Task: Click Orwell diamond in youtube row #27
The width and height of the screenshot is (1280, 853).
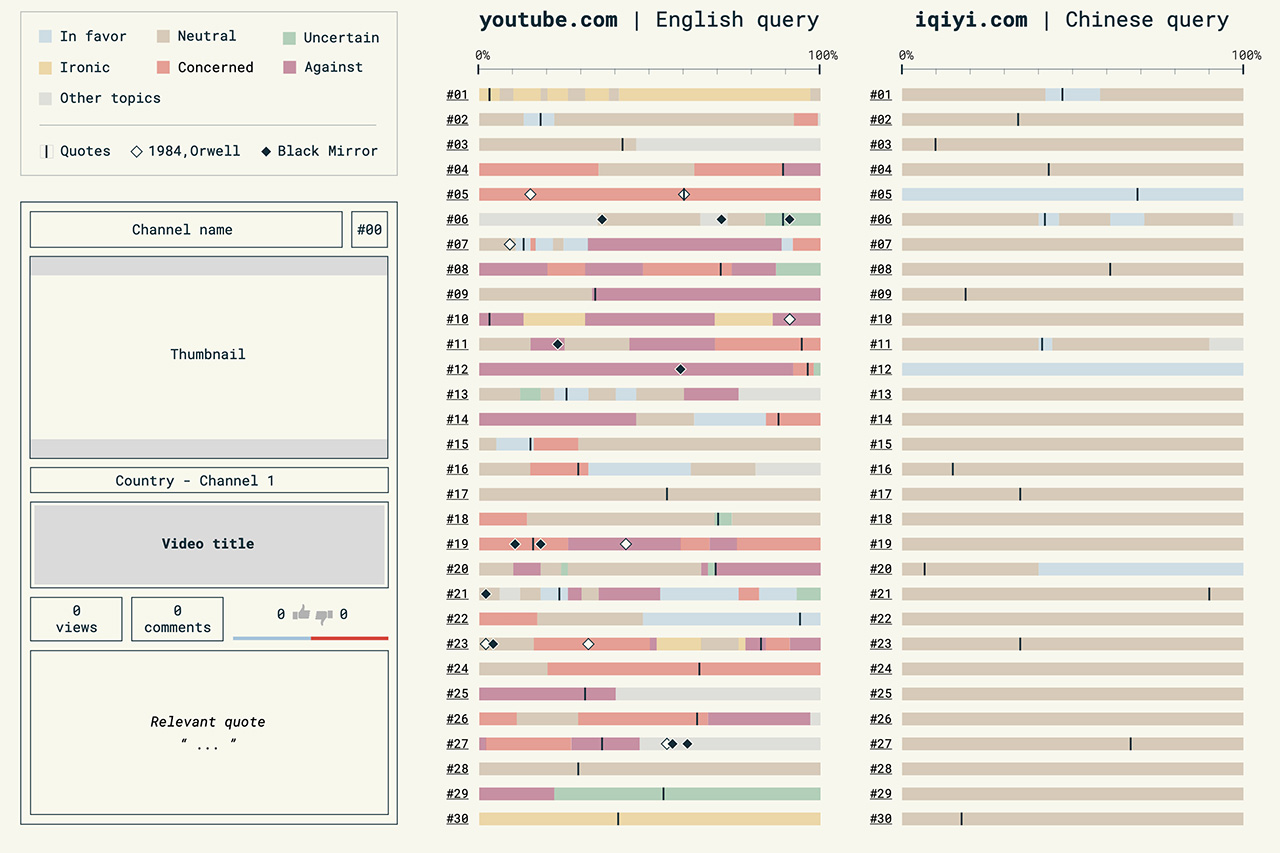Action: pyautogui.click(x=666, y=743)
